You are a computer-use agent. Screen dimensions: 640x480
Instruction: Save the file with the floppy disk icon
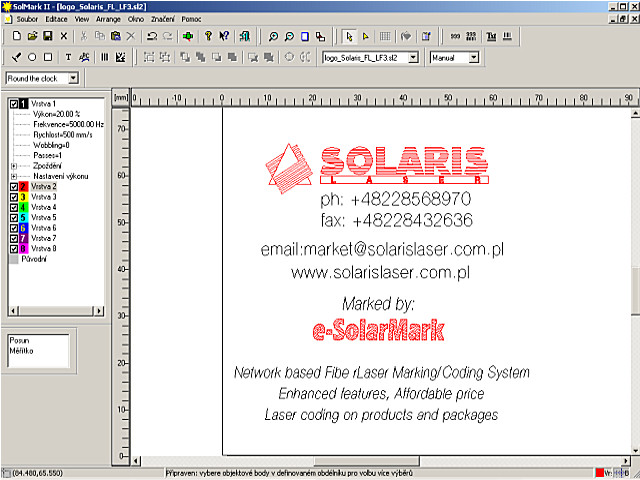pyautogui.click(x=48, y=36)
